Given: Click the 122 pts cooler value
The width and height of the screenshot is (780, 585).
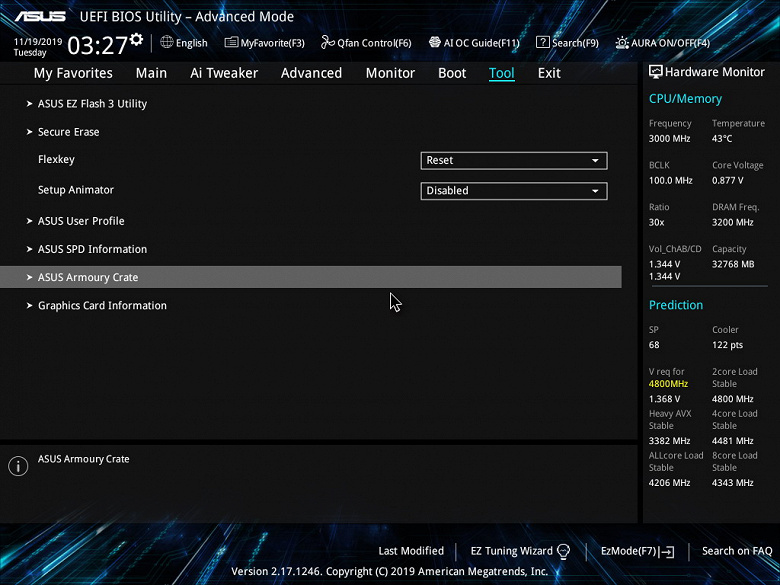Looking at the screenshot, I should tap(727, 345).
